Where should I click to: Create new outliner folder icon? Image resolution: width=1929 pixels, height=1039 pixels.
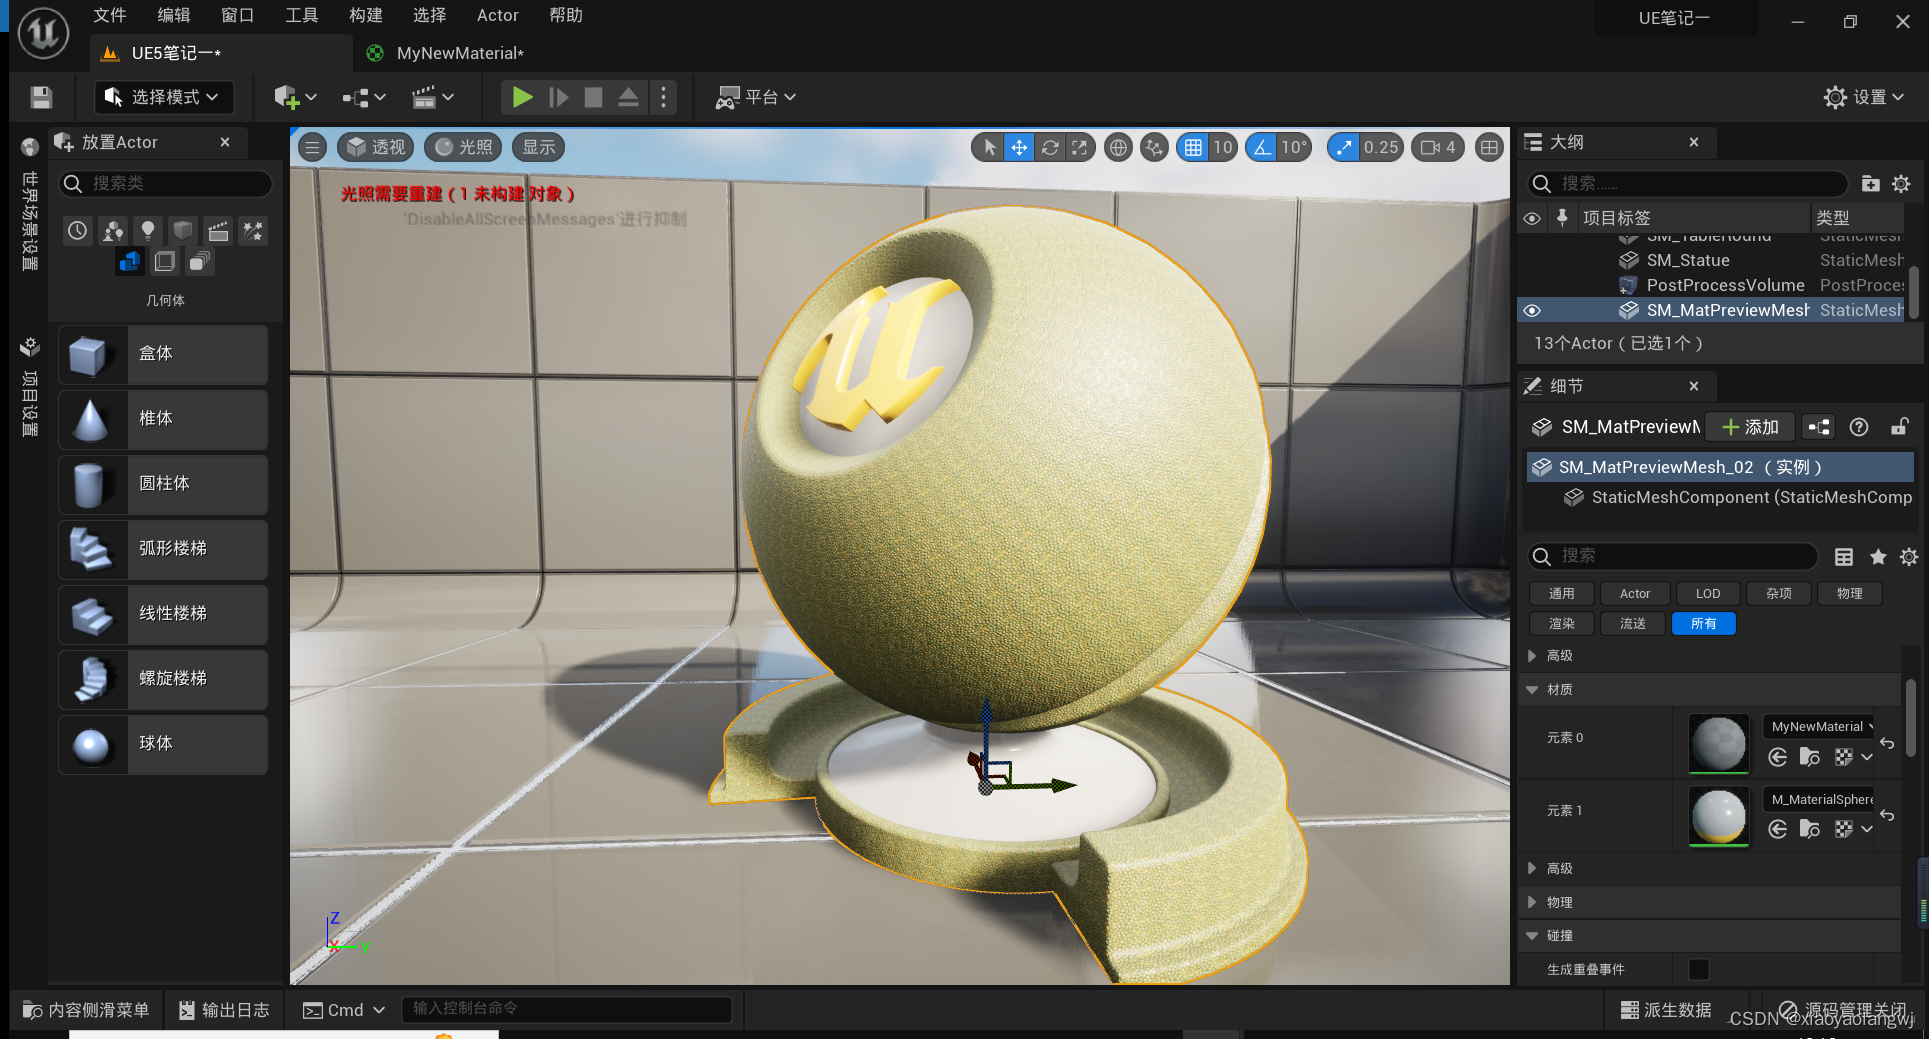(x=1870, y=183)
